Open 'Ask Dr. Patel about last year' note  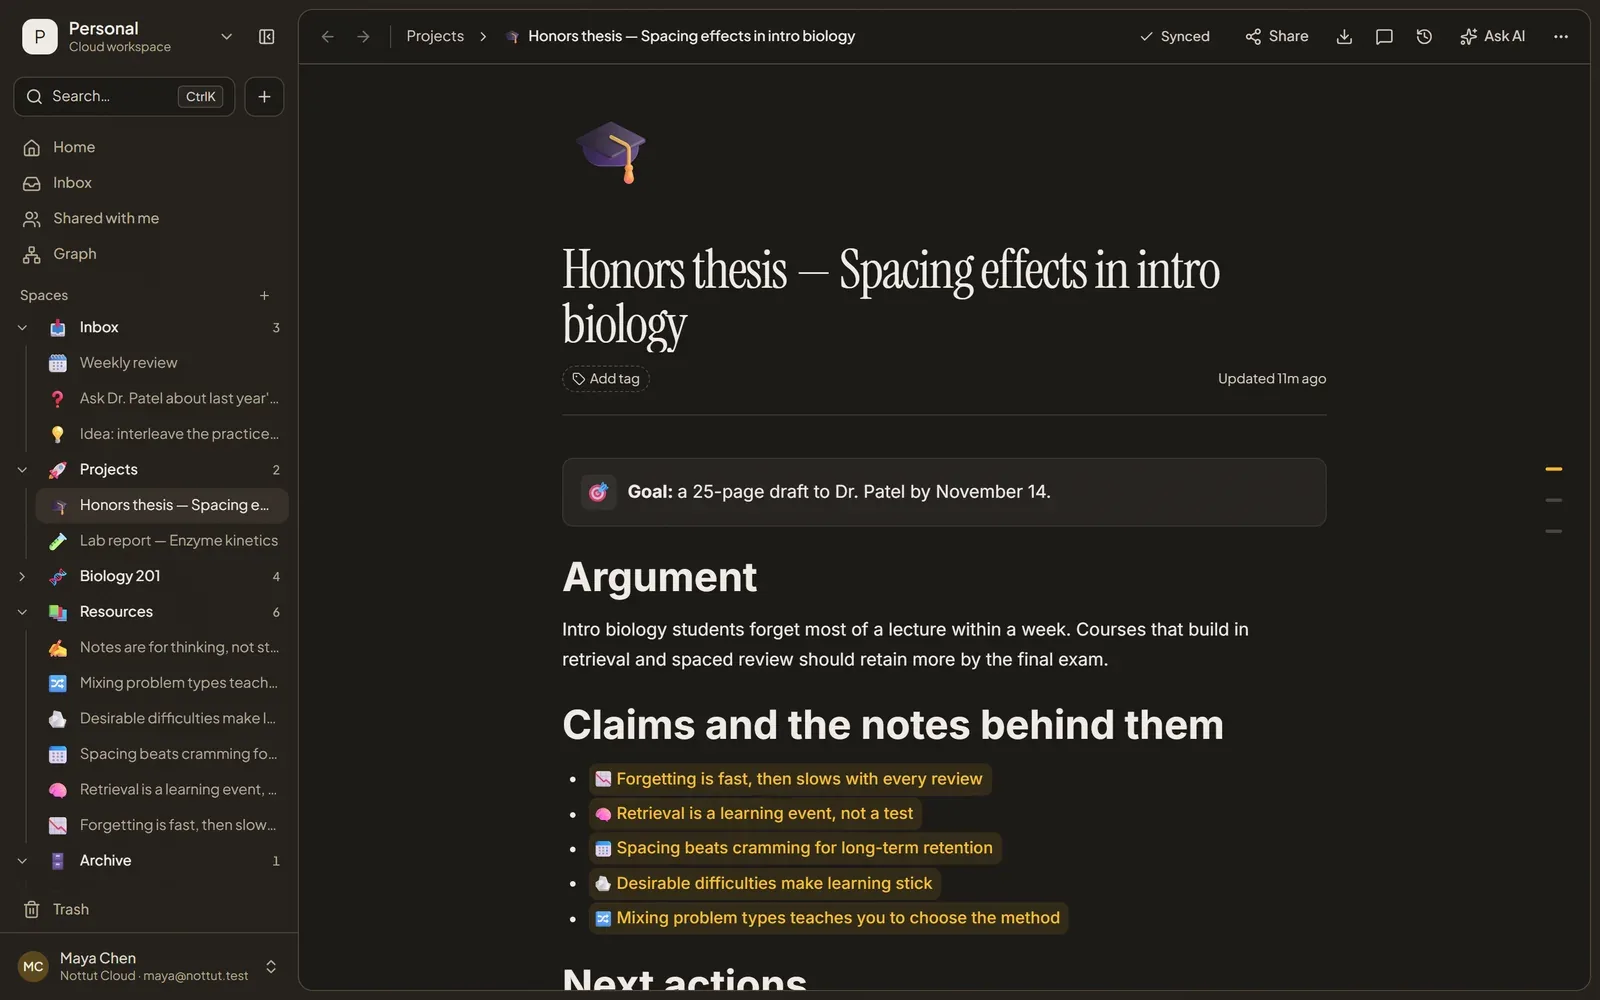tap(162, 398)
